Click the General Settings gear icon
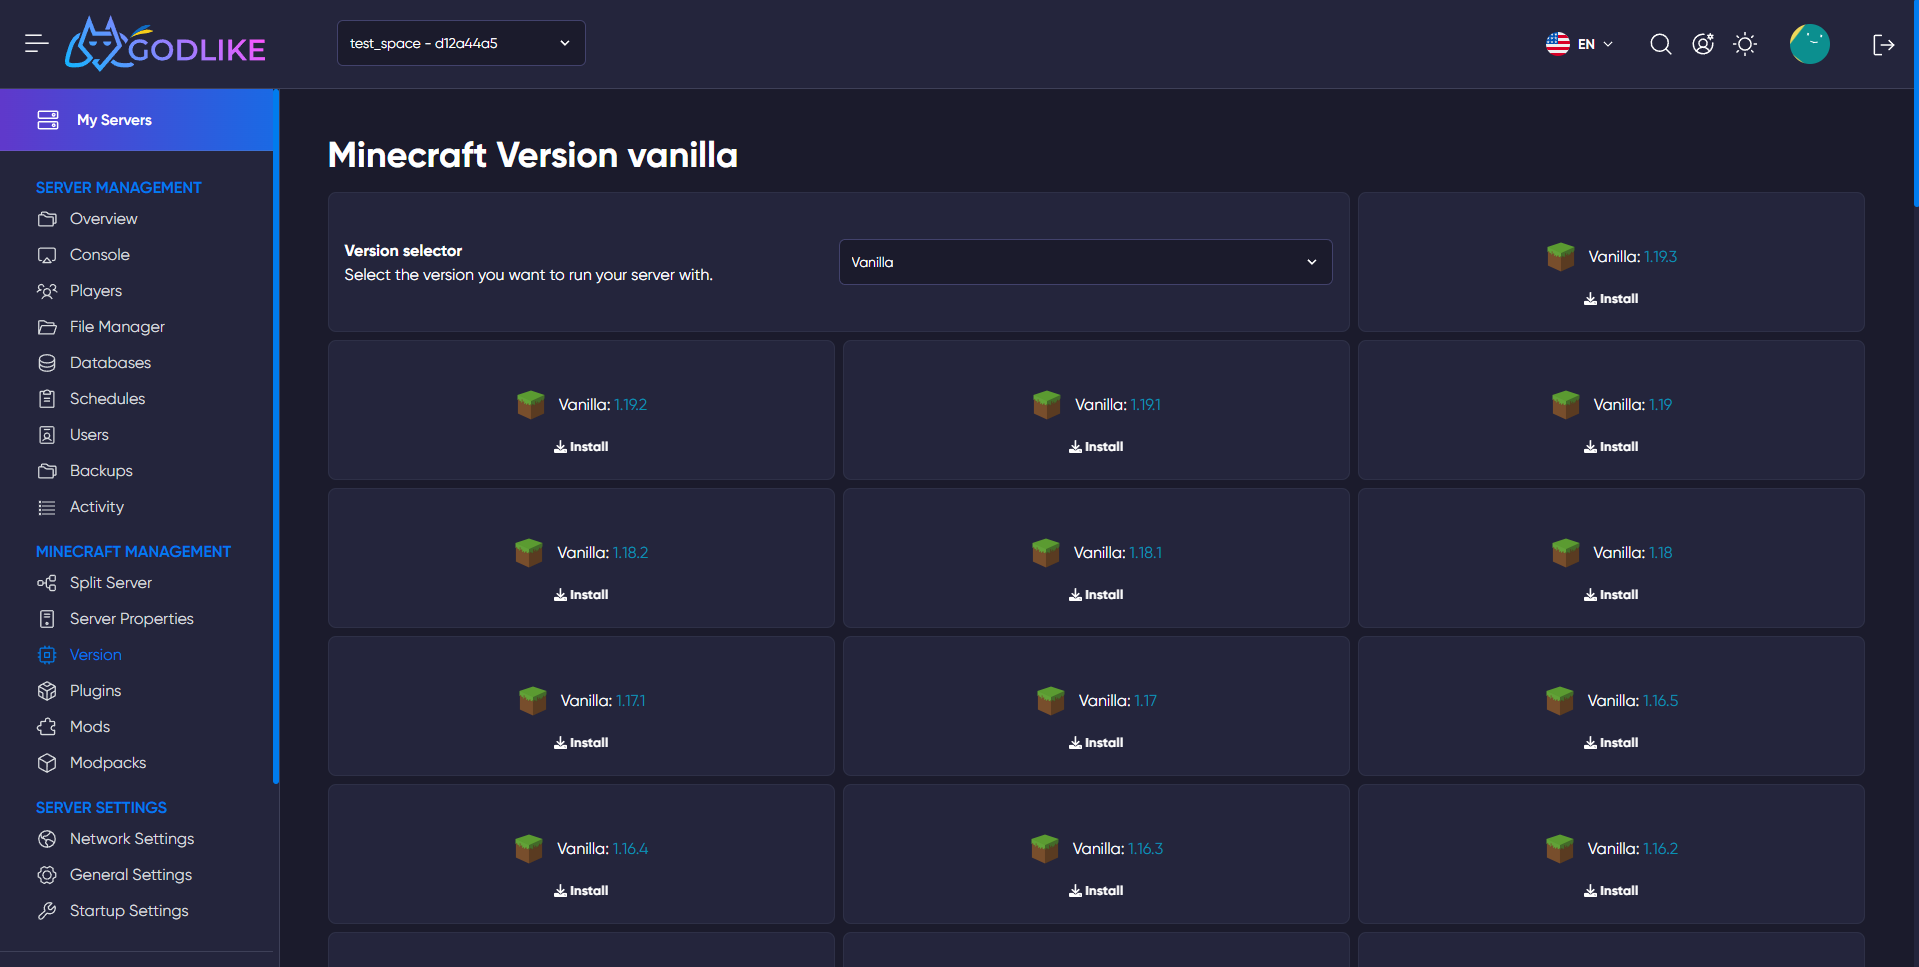 pyautogui.click(x=47, y=875)
